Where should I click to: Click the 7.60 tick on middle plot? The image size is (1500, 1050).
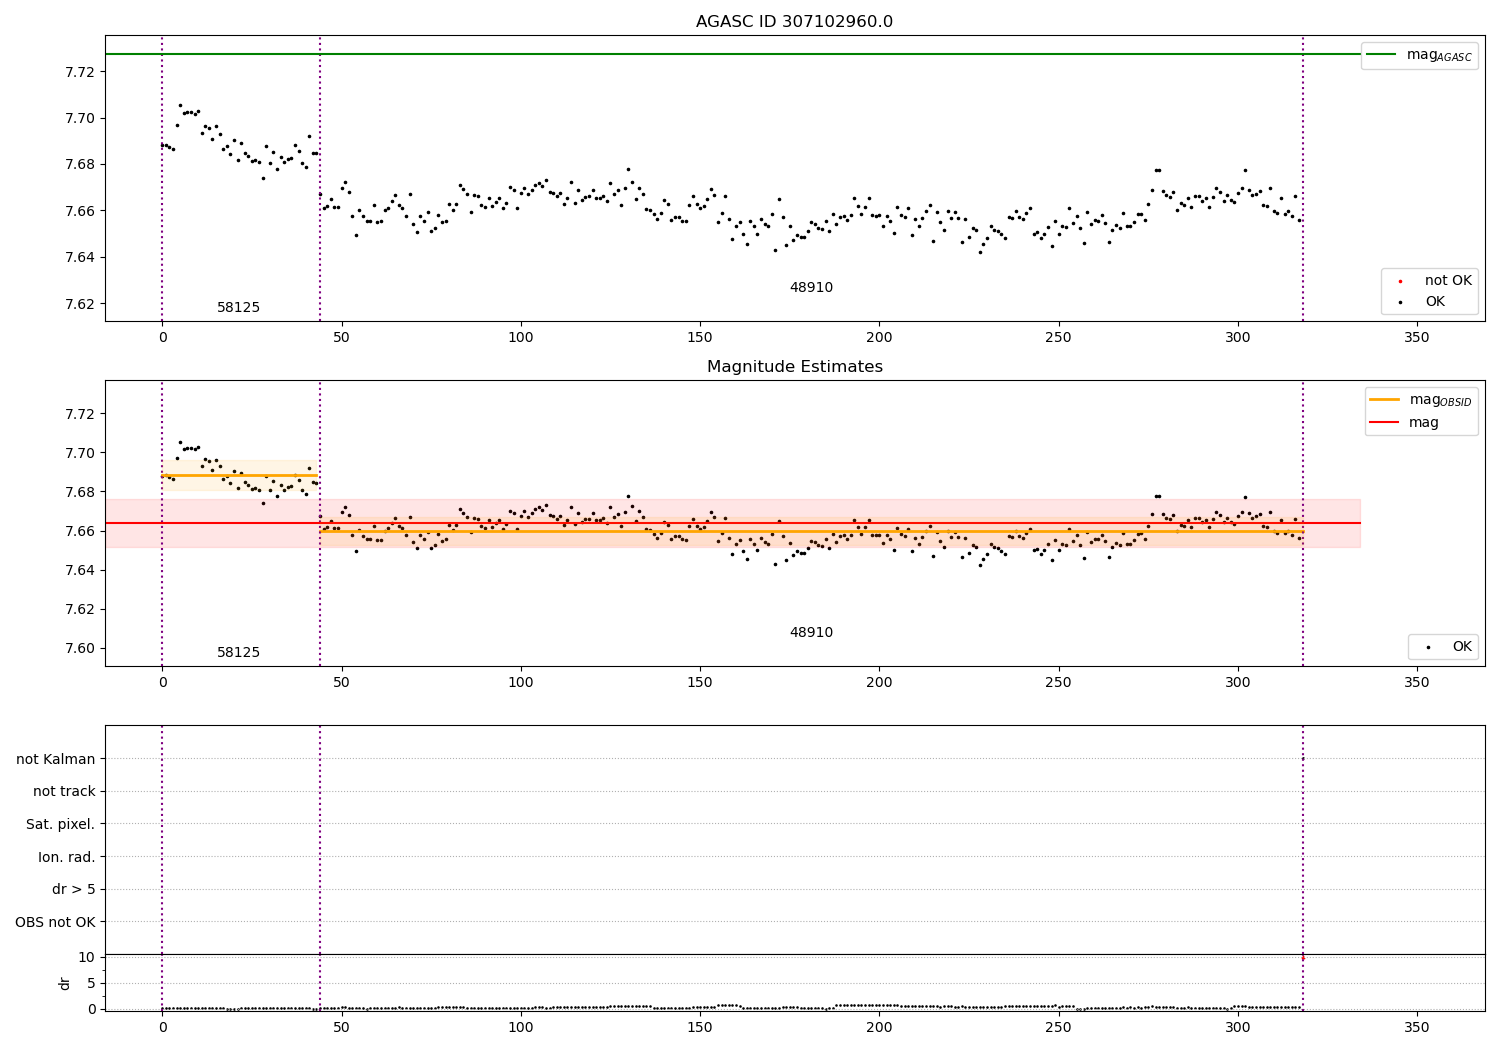pos(79,648)
